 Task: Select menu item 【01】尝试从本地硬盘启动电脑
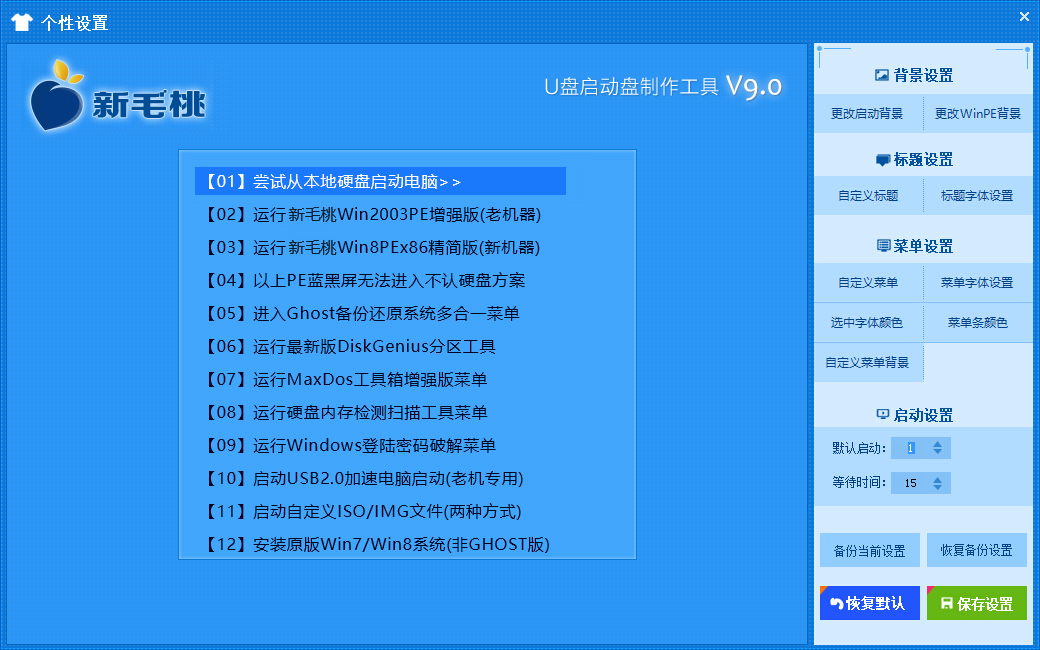[x=380, y=181]
